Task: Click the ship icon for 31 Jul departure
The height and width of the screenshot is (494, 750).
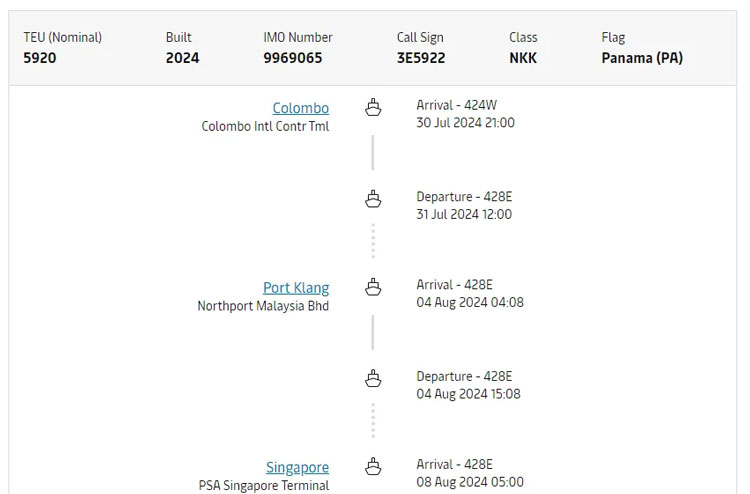Action: (x=373, y=198)
